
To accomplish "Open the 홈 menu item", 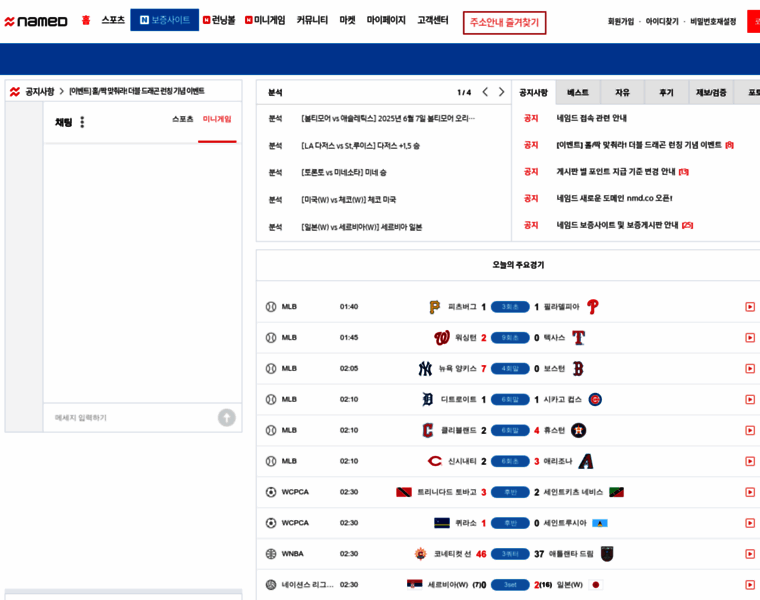I will [86, 20].
